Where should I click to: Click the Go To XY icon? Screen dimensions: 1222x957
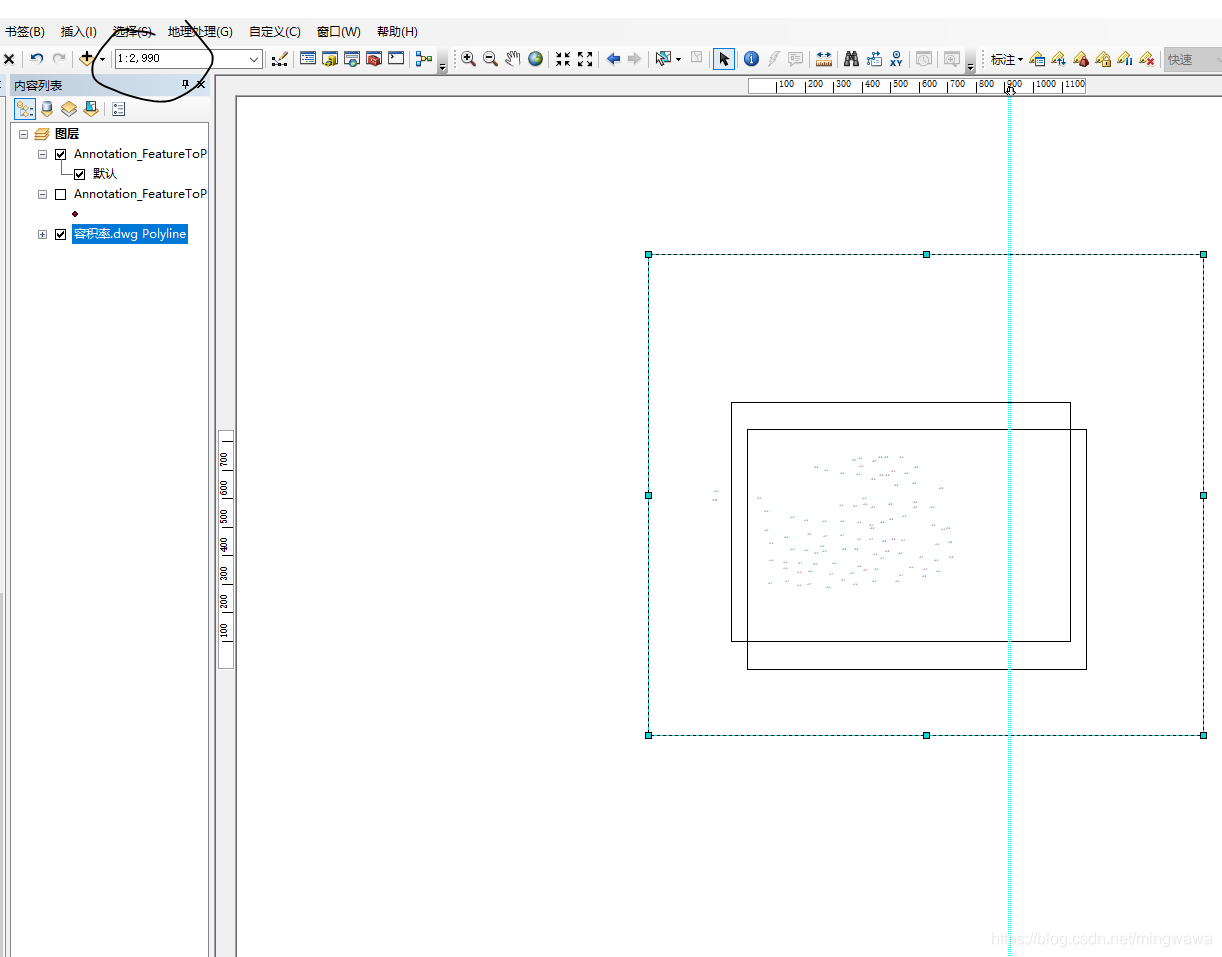click(x=896, y=59)
